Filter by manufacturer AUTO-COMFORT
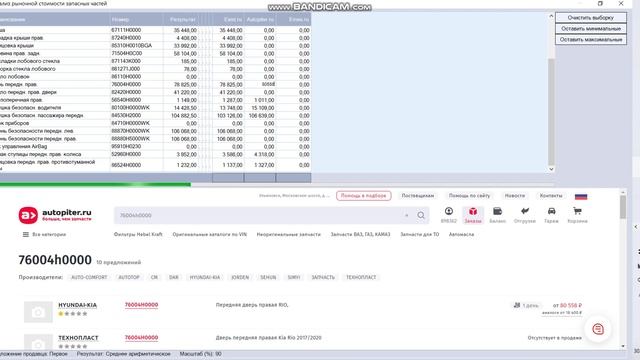The width and height of the screenshot is (640, 360). click(x=89, y=277)
